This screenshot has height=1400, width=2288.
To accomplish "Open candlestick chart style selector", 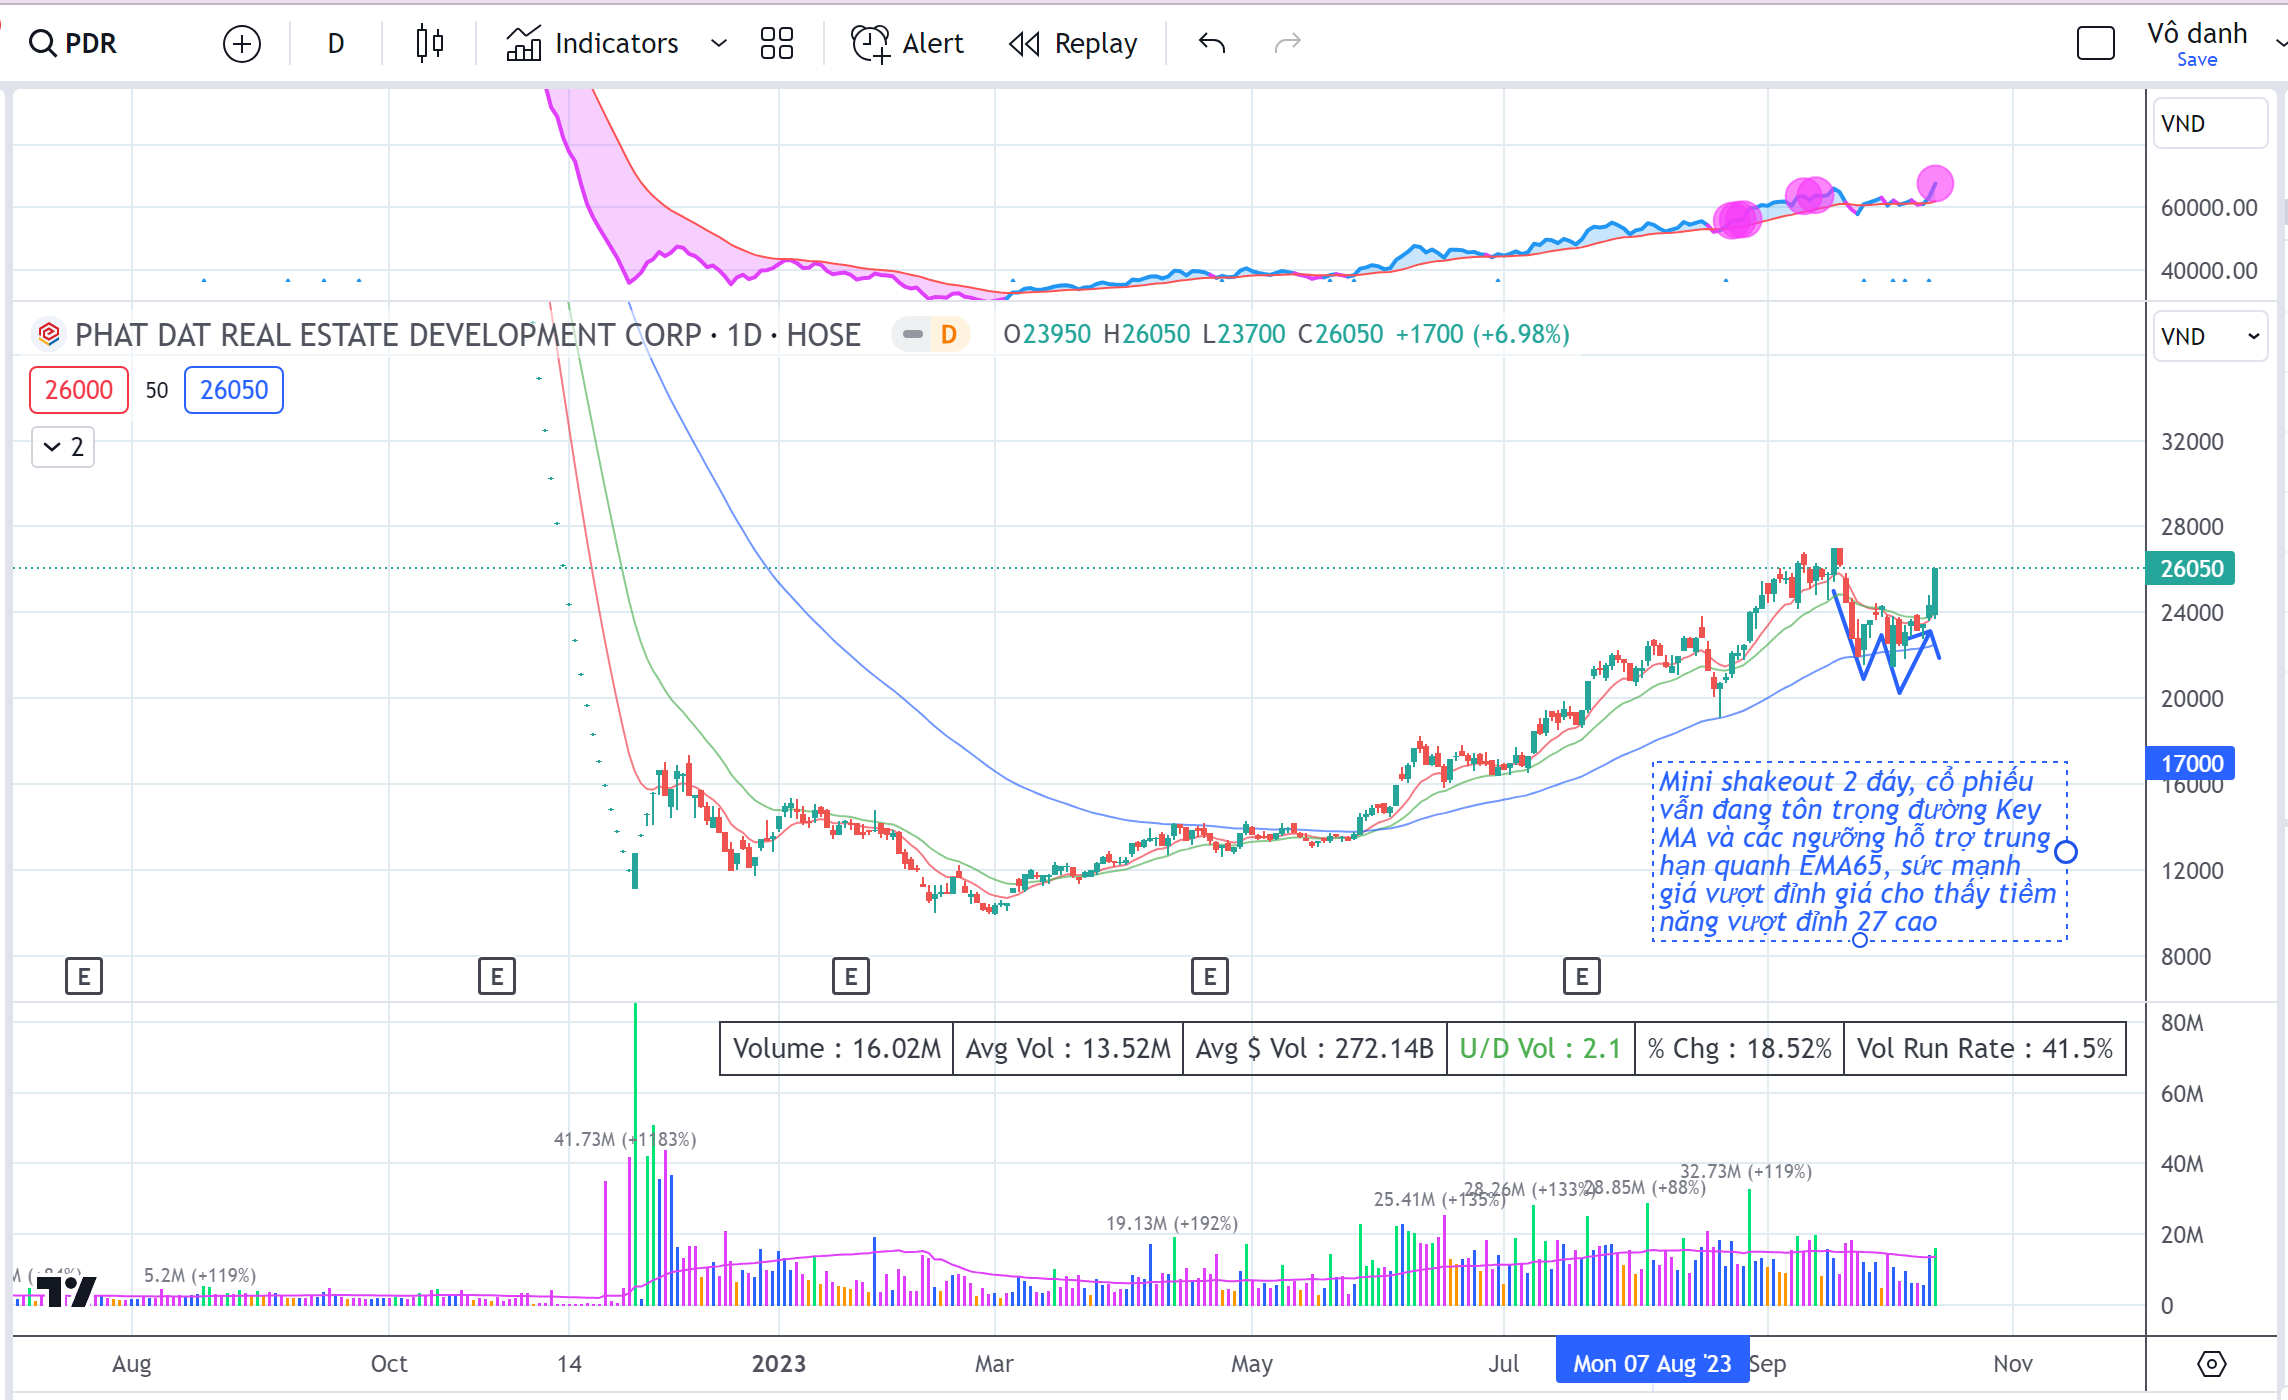I will pyautogui.click(x=430, y=43).
